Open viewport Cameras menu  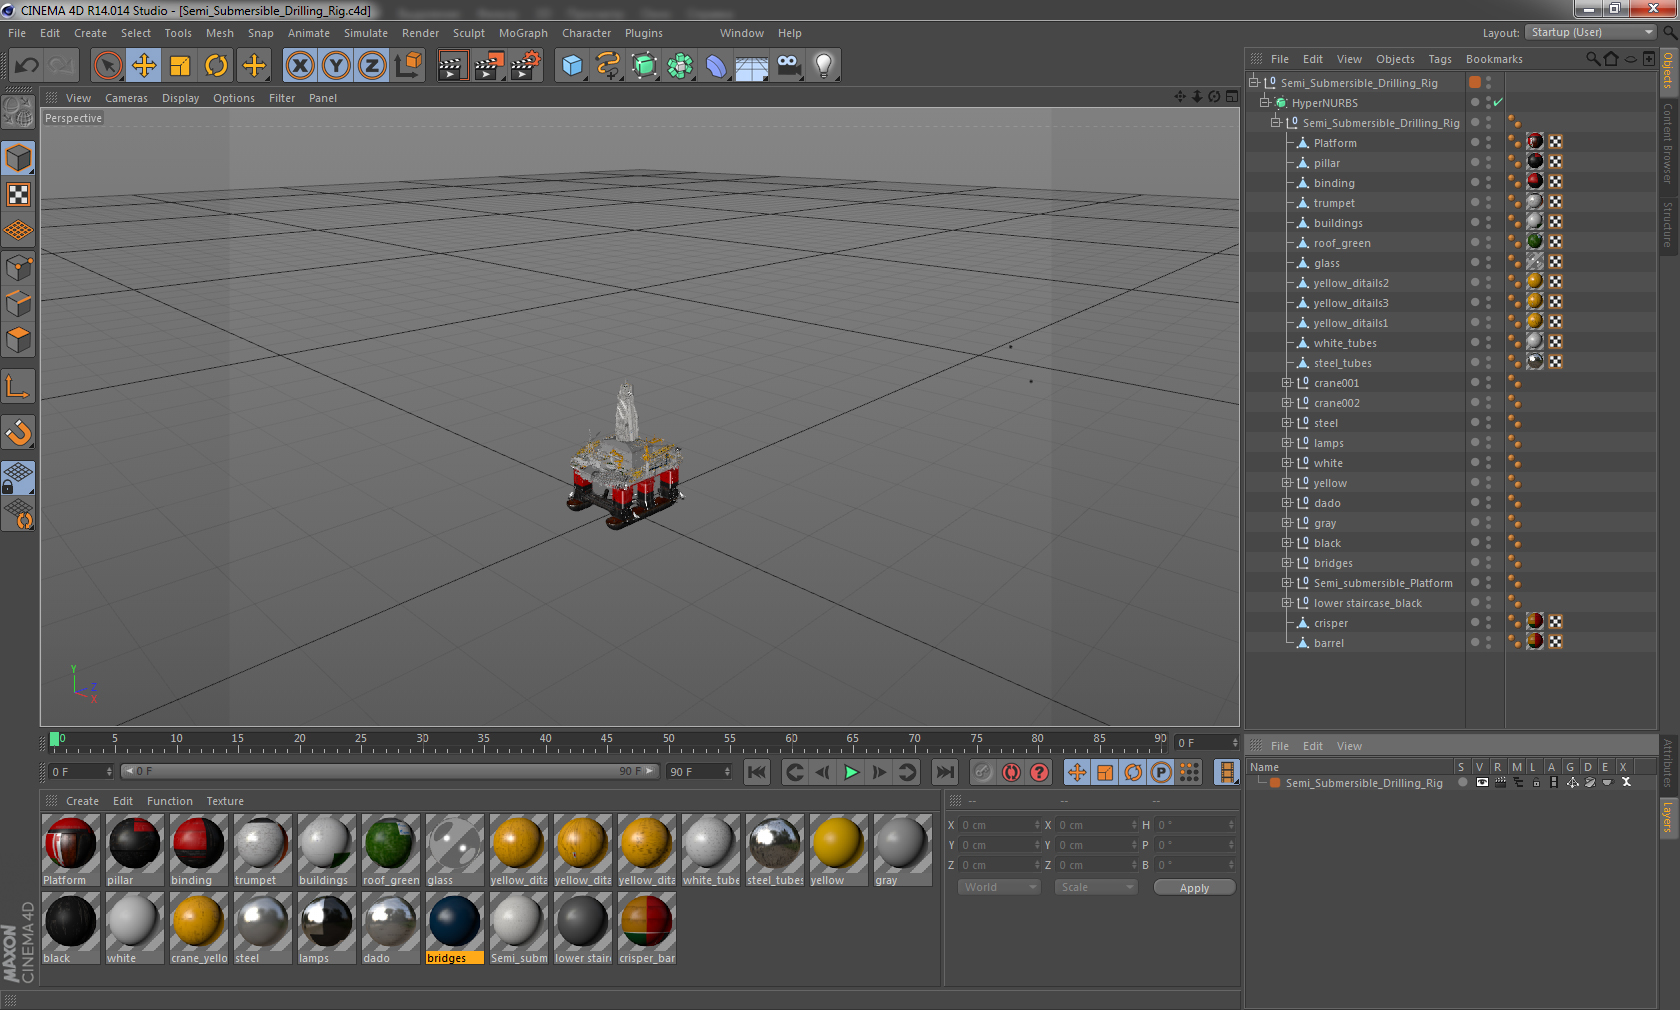point(126,98)
